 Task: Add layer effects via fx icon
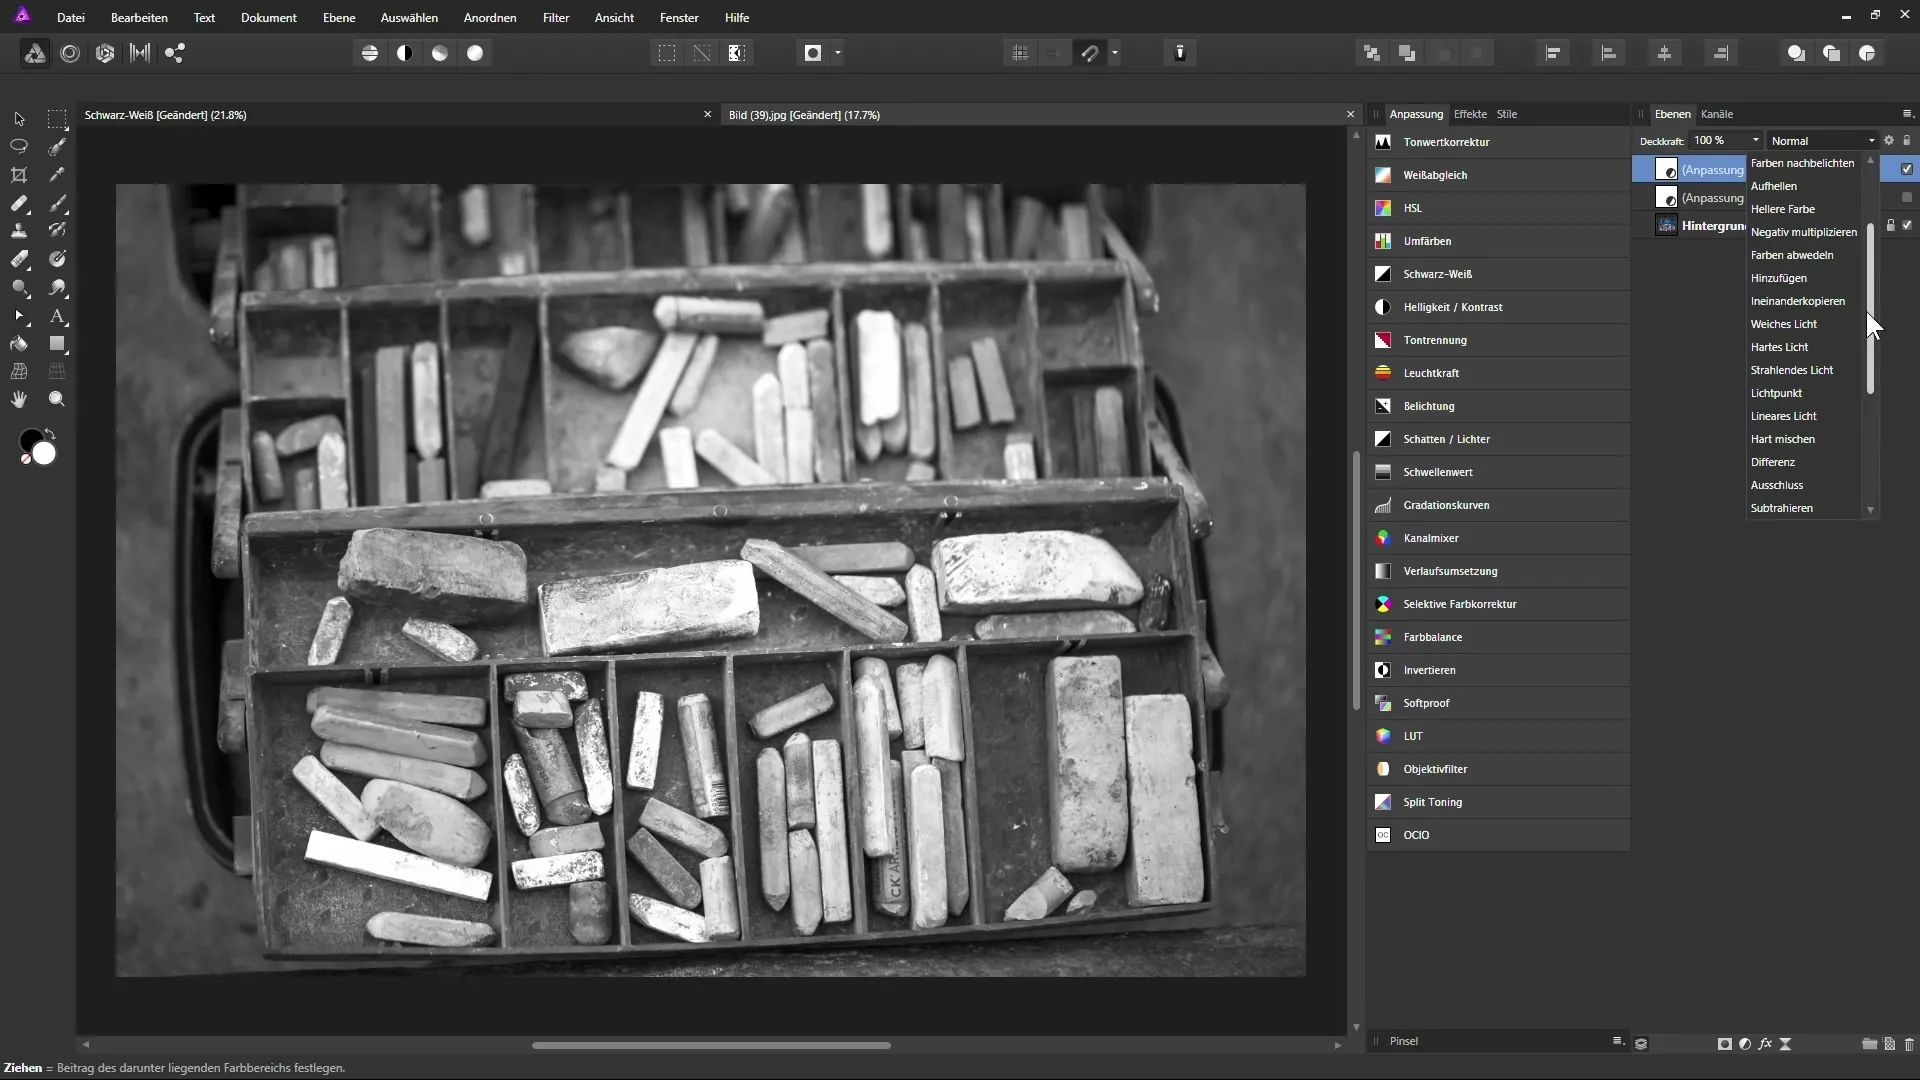[1765, 1044]
